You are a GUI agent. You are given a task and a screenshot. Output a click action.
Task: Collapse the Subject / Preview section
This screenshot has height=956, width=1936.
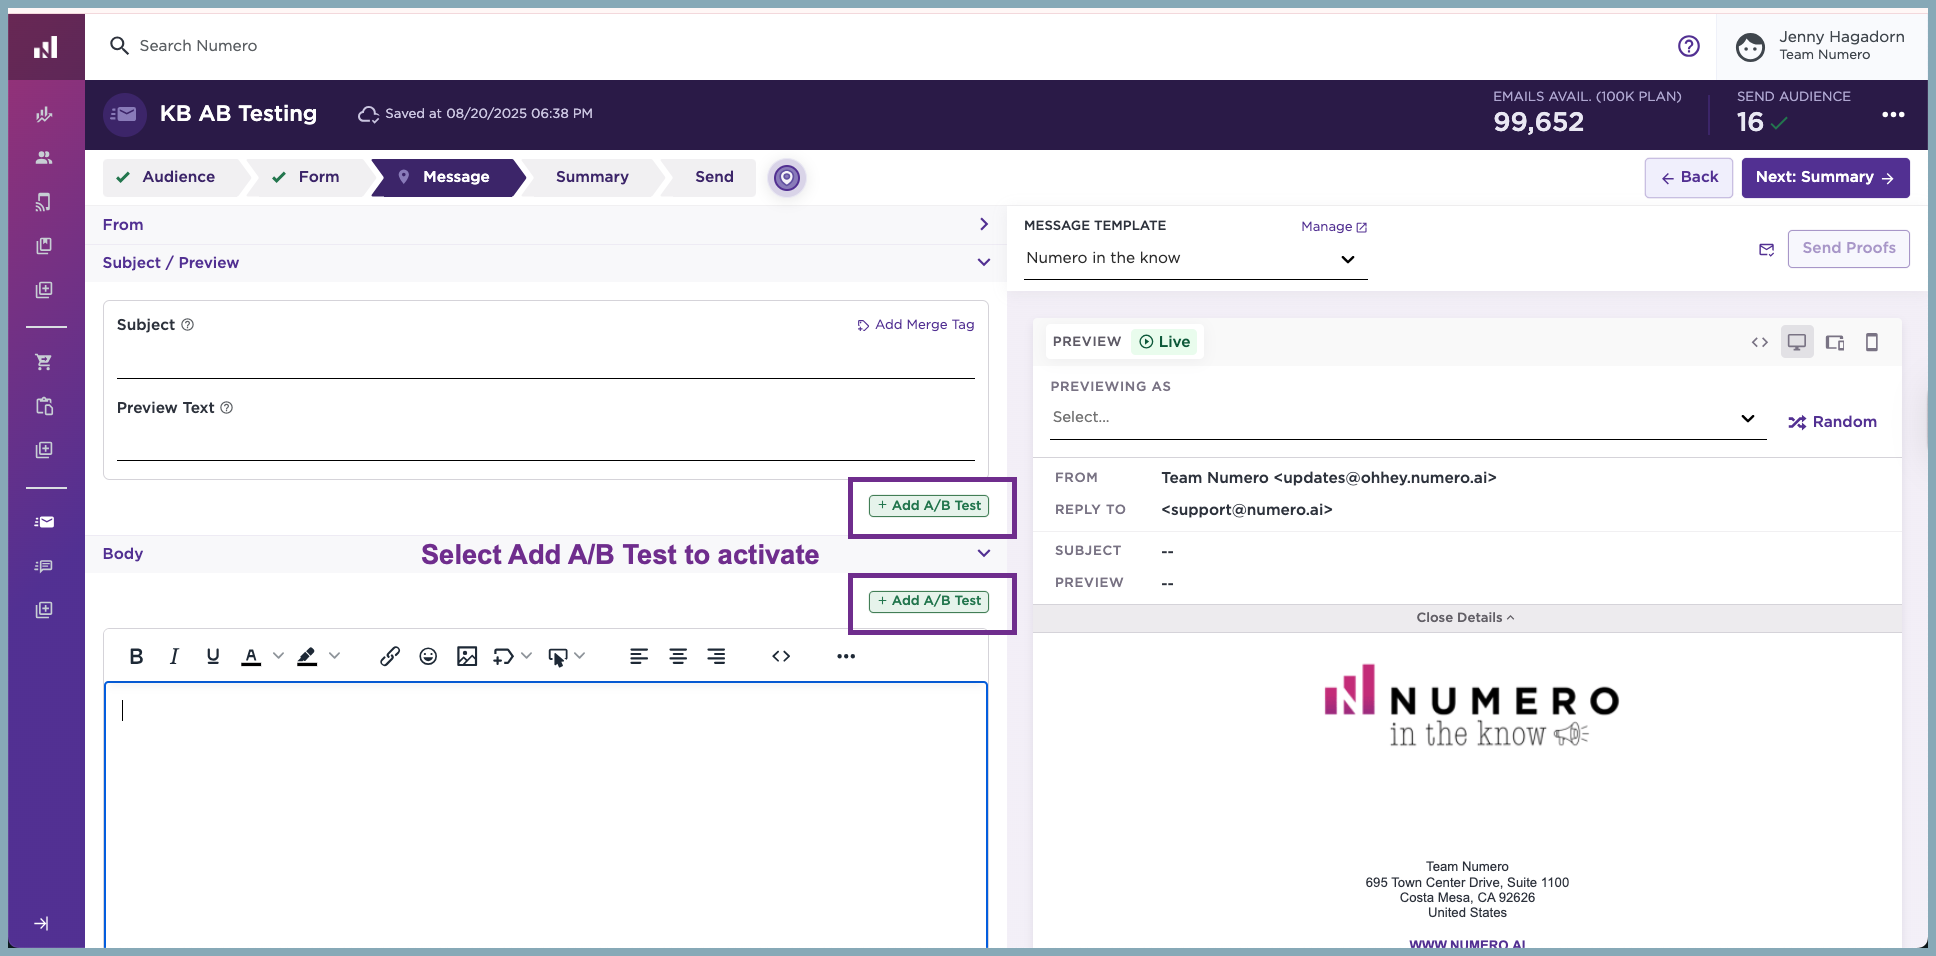pyautogui.click(x=984, y=262)
